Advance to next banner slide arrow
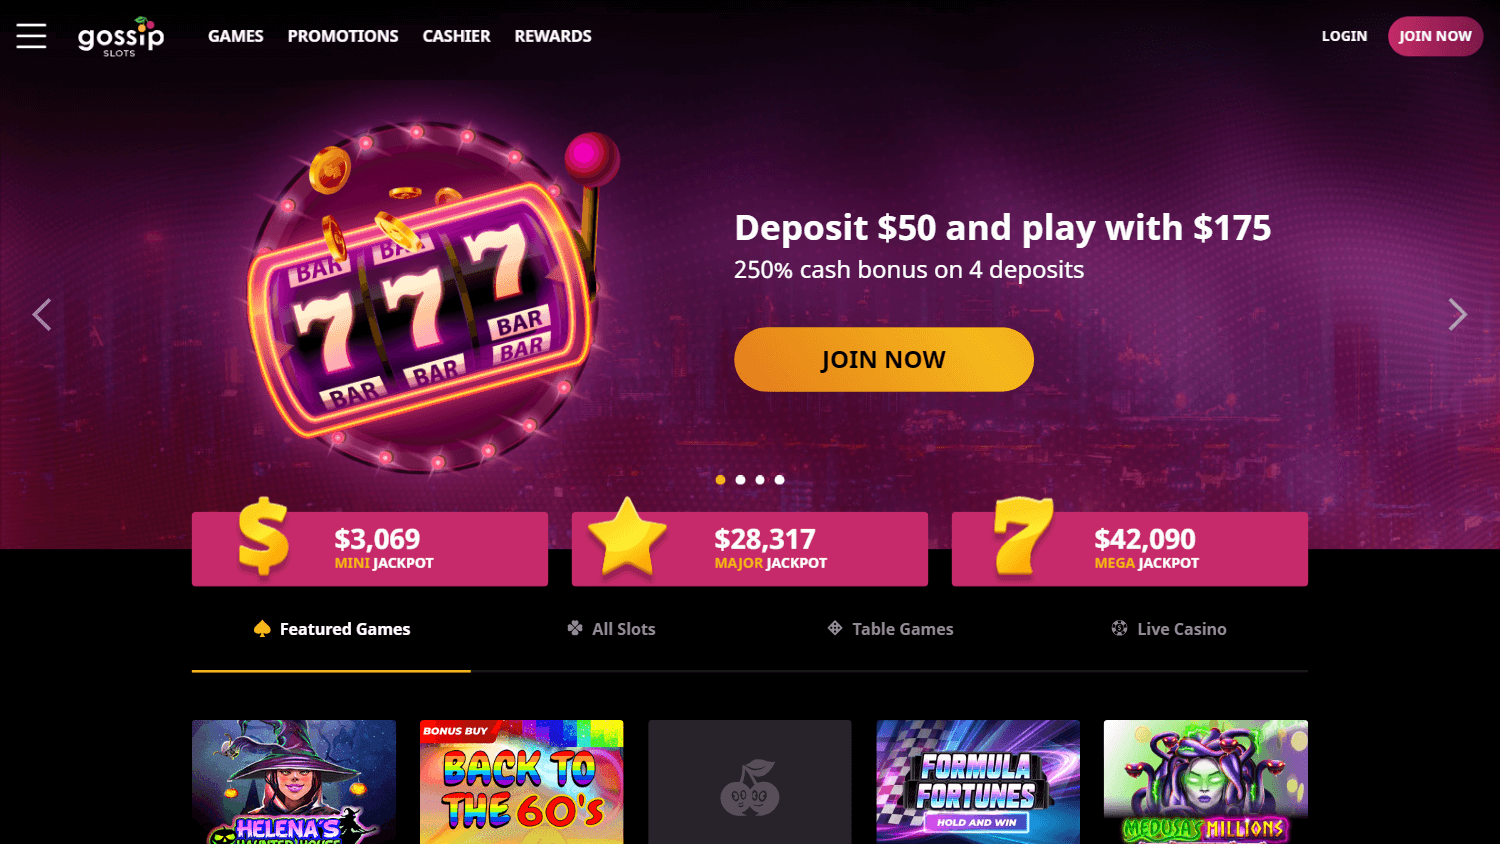 coord(1458,315)
